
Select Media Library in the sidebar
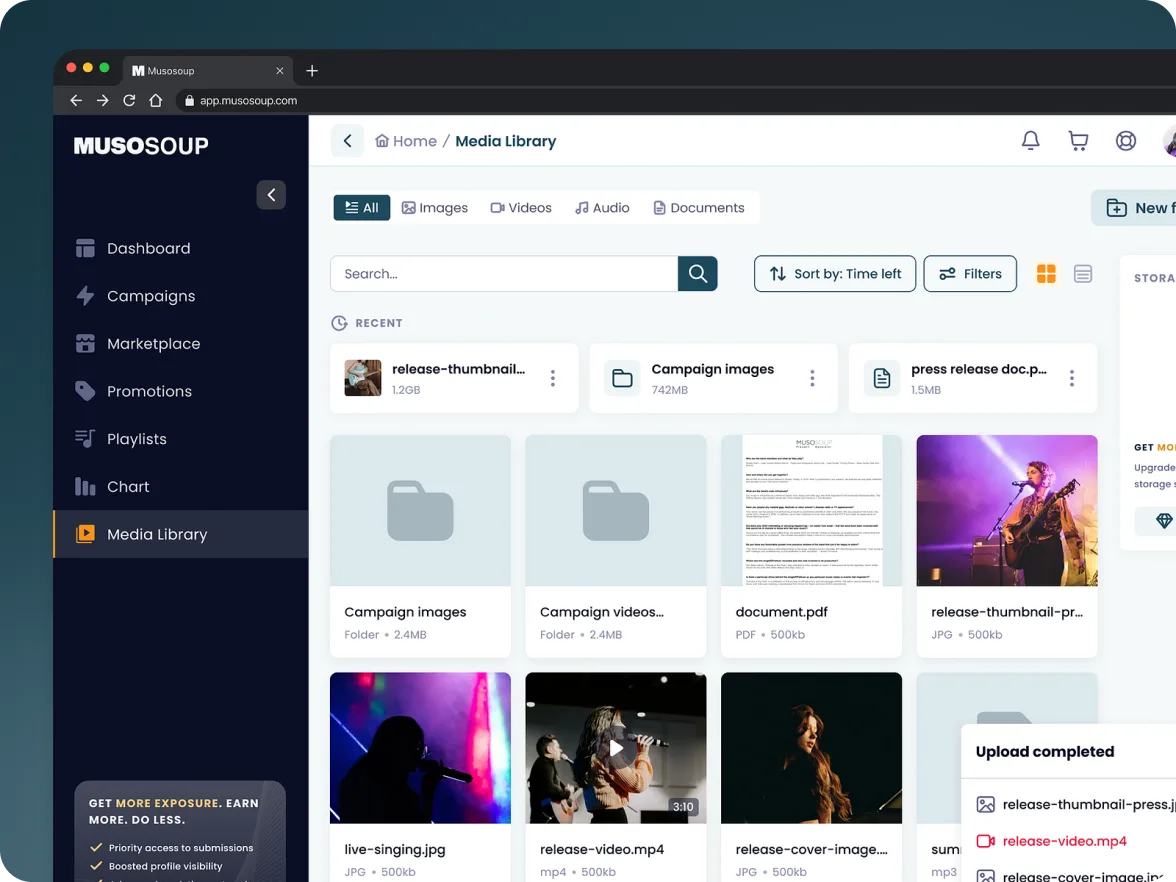(180, 534)
